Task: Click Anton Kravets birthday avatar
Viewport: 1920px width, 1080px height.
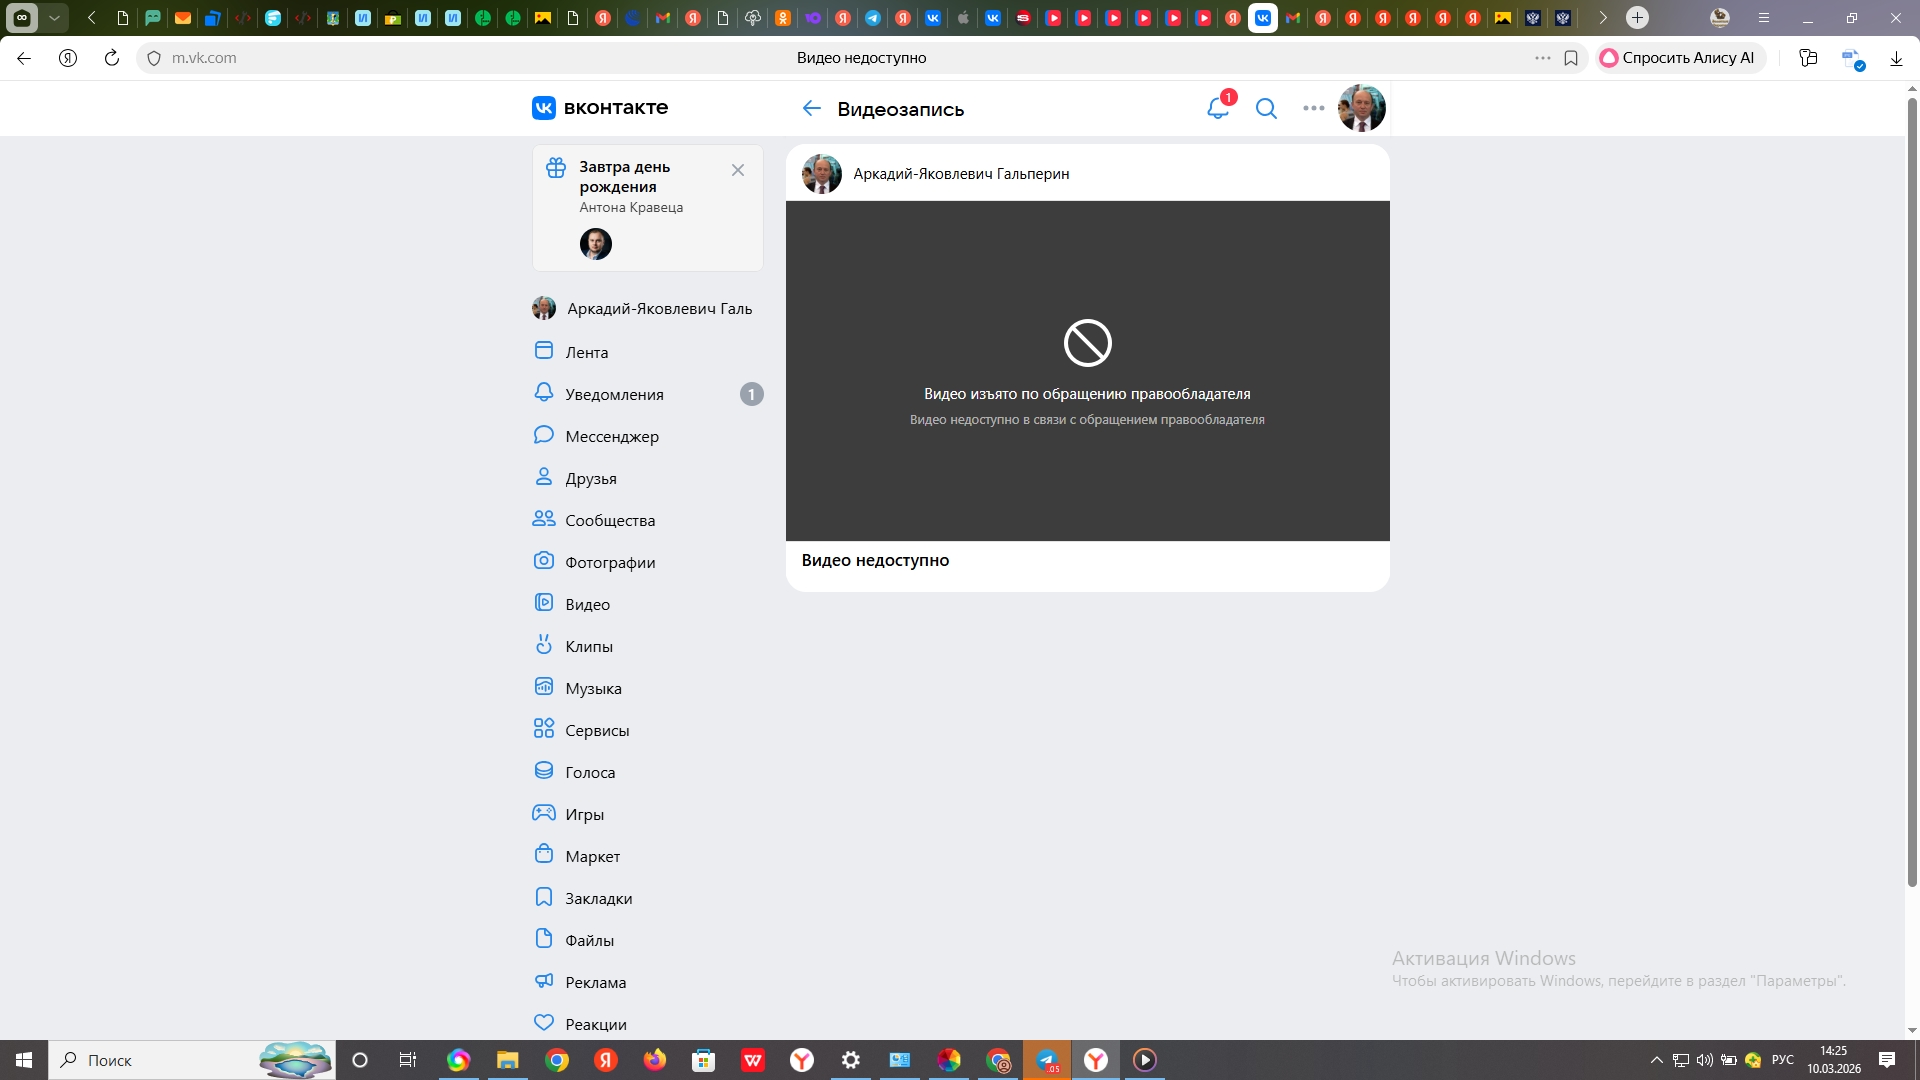Action: point(596,244)
